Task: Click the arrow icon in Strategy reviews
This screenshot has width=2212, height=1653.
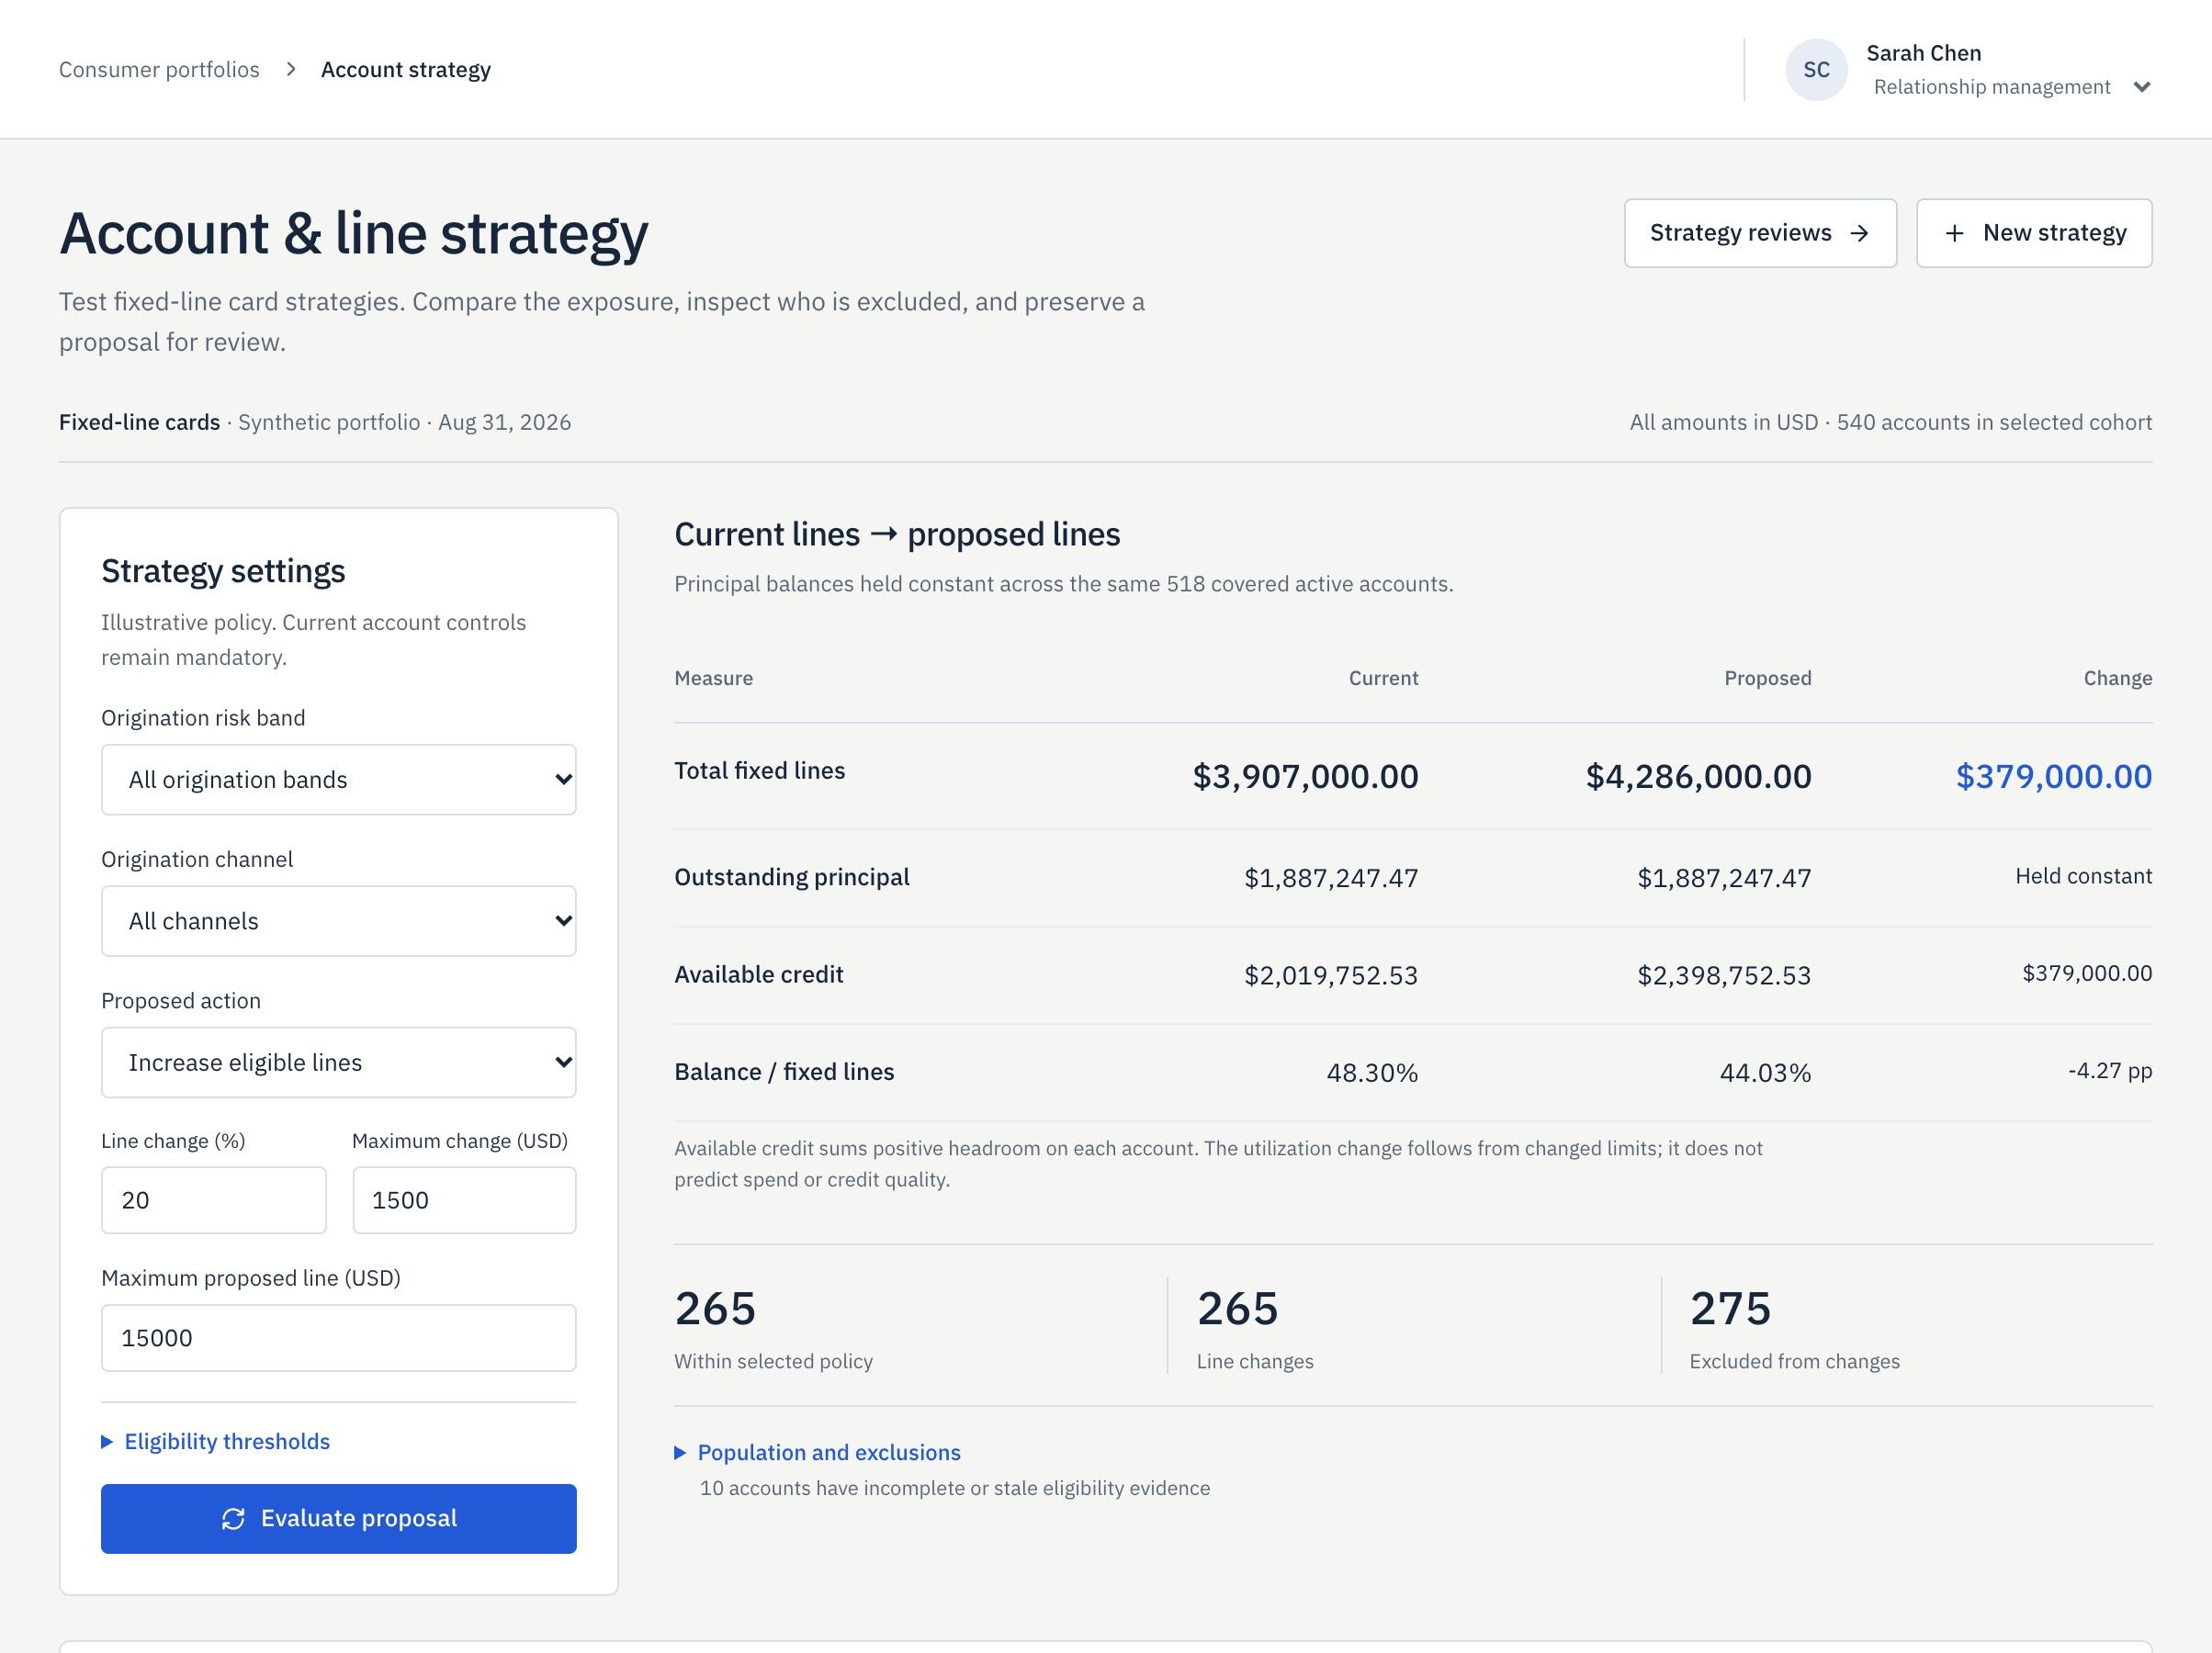Action: tap(1859, 233)
